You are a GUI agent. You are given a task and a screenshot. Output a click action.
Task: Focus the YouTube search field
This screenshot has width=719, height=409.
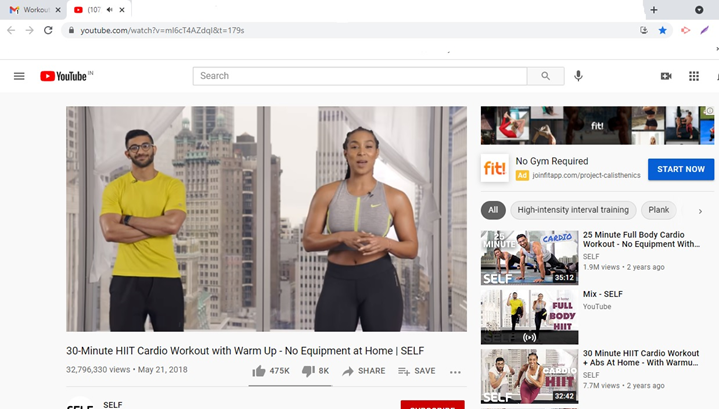click(x=360, y=76)
